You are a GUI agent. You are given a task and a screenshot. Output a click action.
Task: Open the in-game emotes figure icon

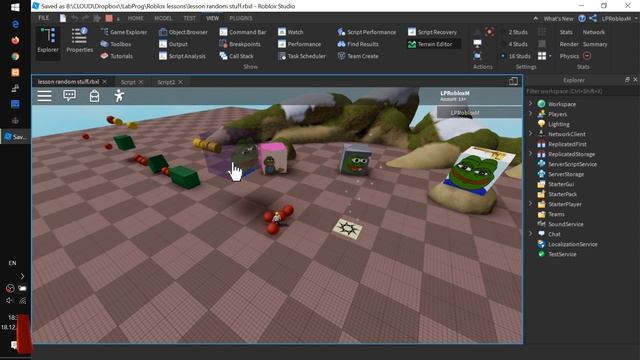pos(119,96)
